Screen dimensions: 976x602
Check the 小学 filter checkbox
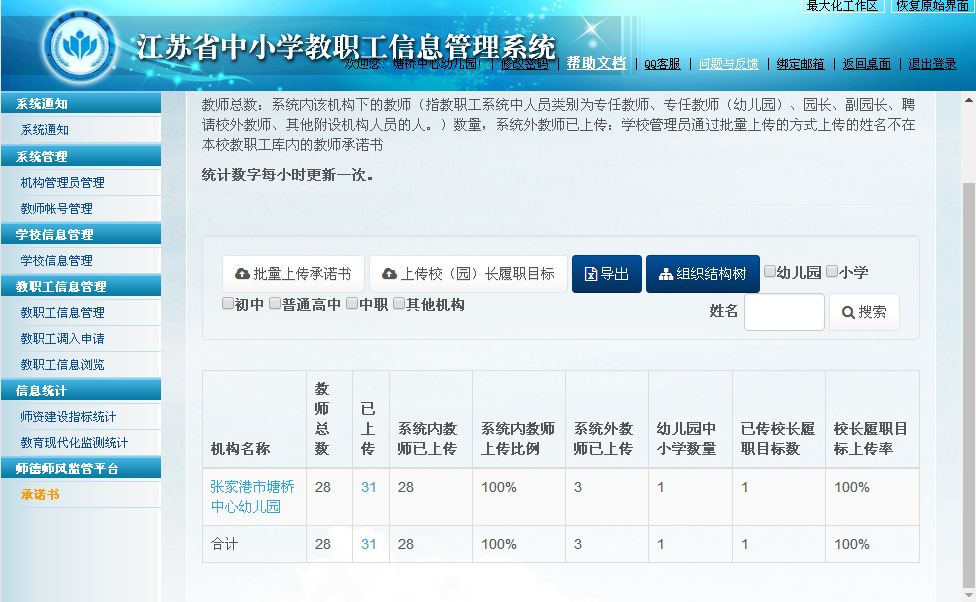point(831,271)
